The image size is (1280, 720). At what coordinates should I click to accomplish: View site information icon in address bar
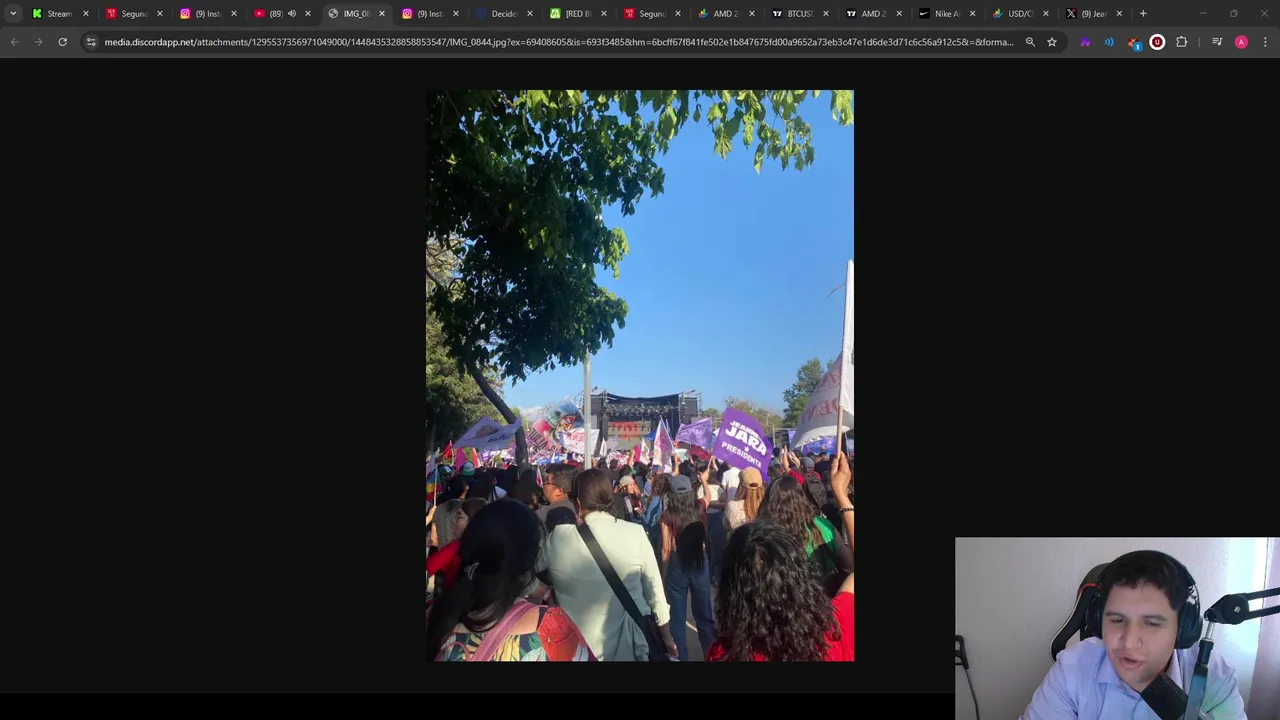[91, 42]
